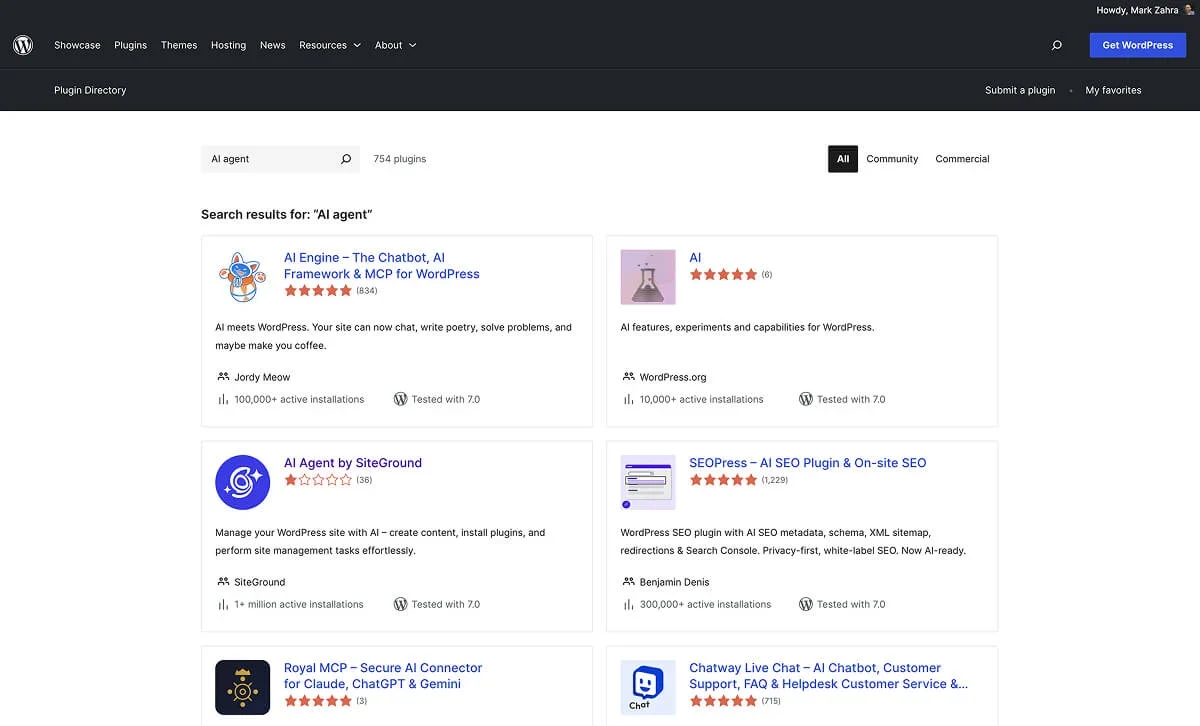
Task: Open News in the top navigation
Action: pyautogui.click(x=273, y=45)
